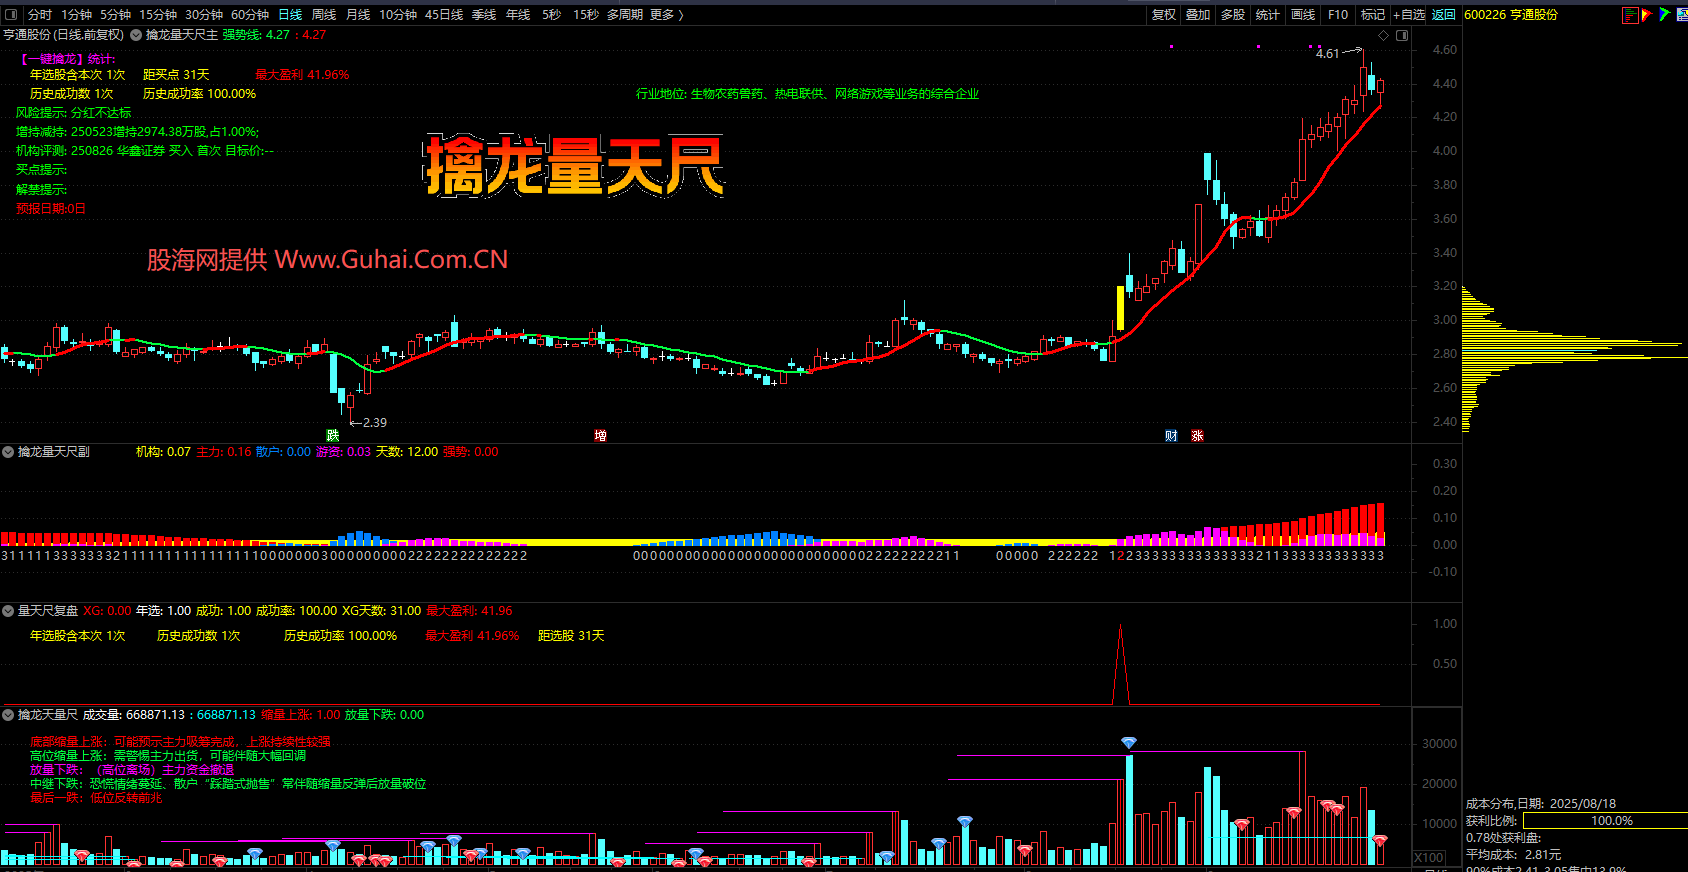
Task: Click the blue 财 event marker
Action: pos(1171,436)
